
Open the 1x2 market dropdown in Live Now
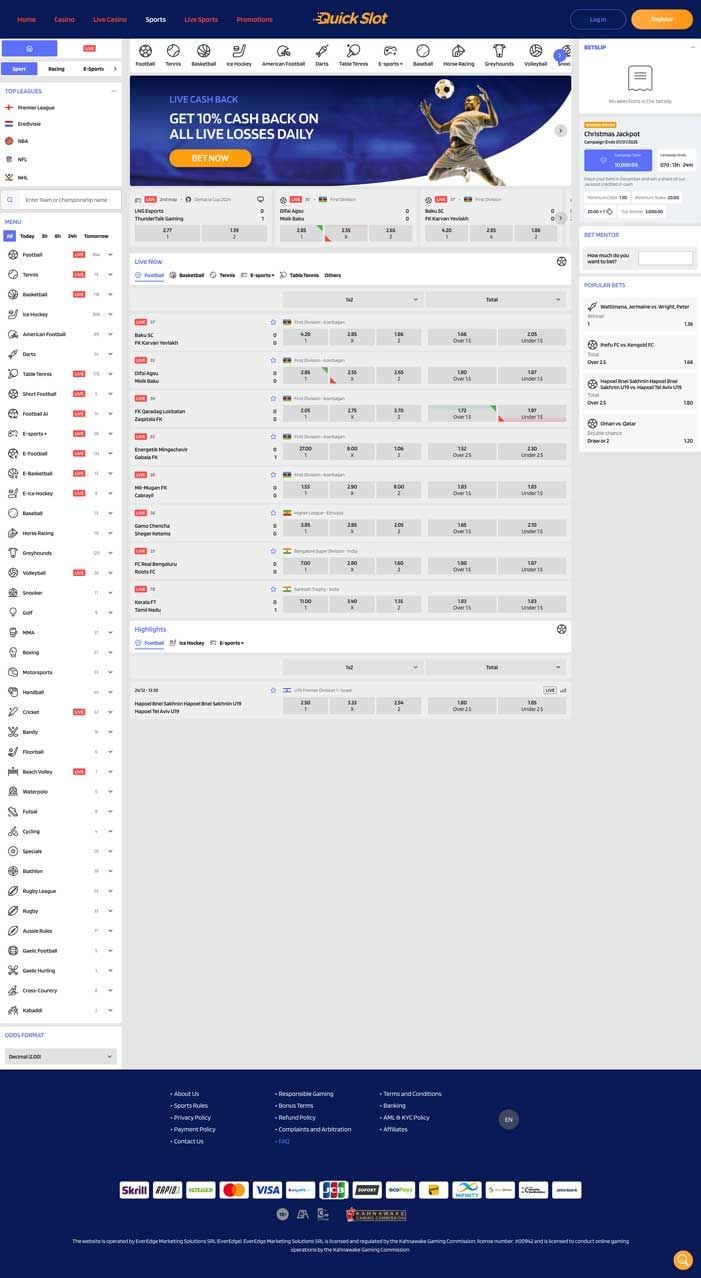tap(352, 299)
